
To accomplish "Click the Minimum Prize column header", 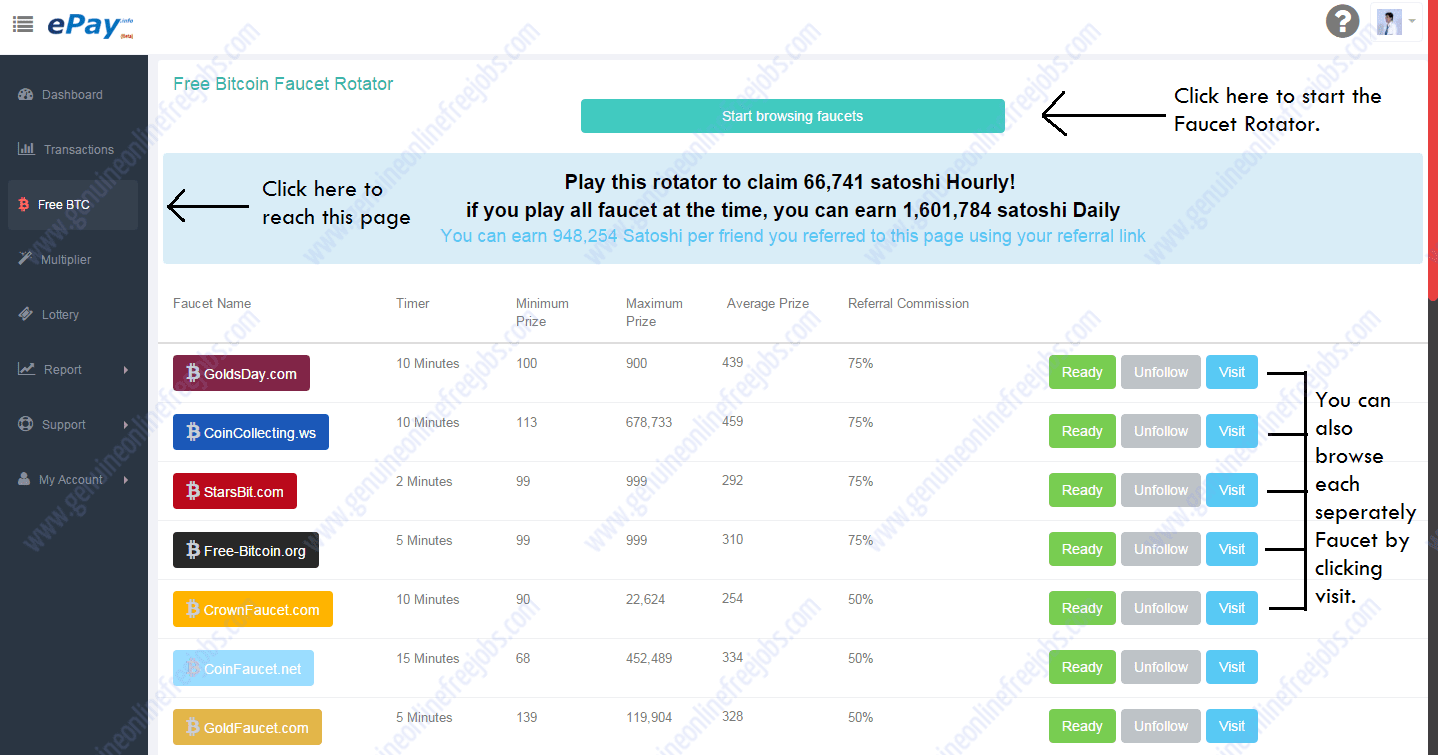I will click(x=542, y=312).
